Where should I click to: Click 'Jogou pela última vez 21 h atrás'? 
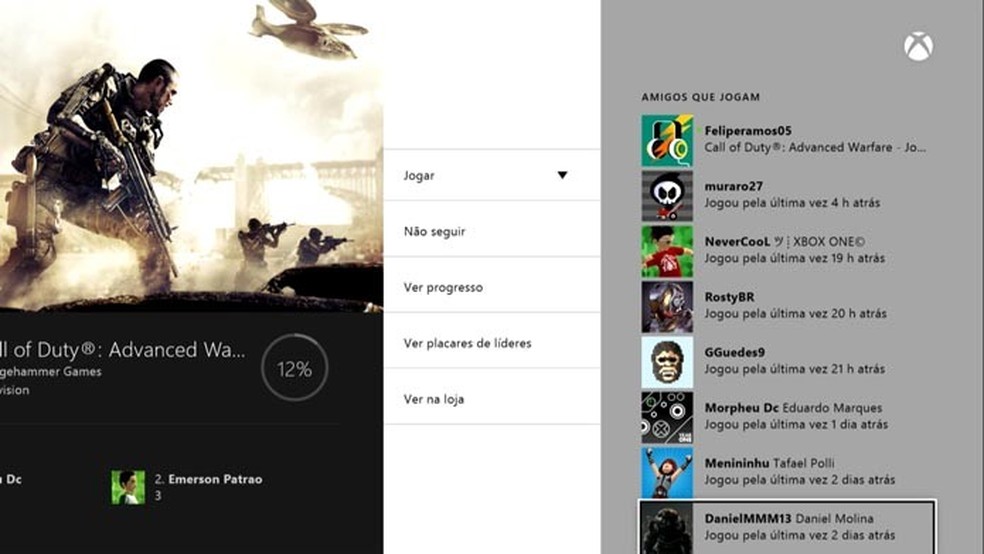tap(794, 368)
